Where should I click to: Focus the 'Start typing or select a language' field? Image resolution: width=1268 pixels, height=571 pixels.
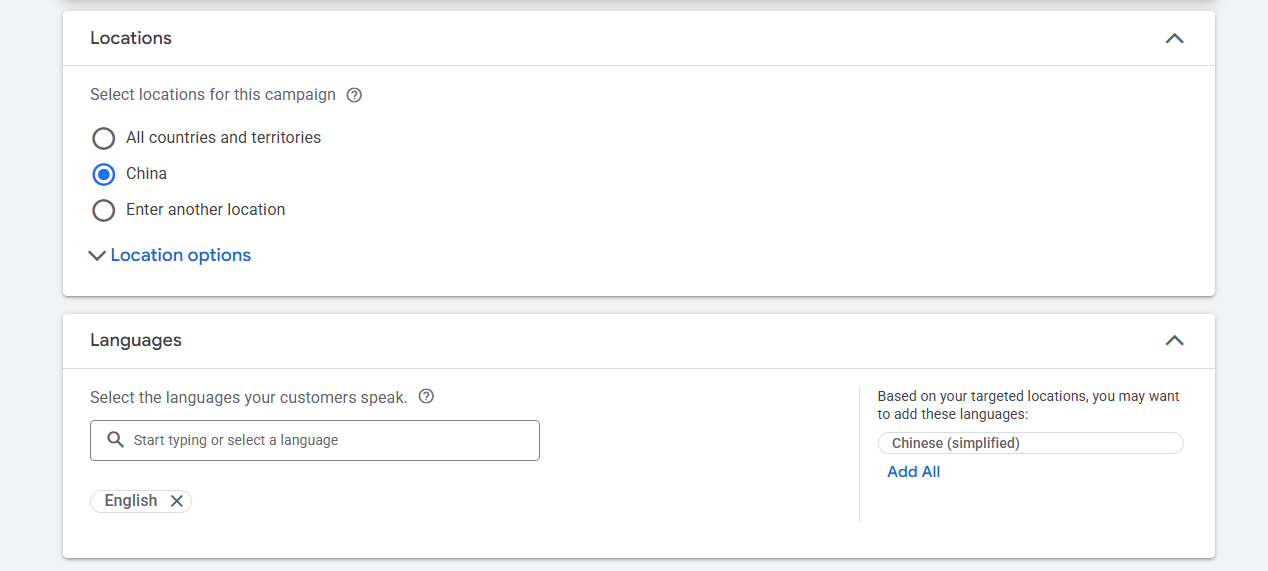pos(330,440)
